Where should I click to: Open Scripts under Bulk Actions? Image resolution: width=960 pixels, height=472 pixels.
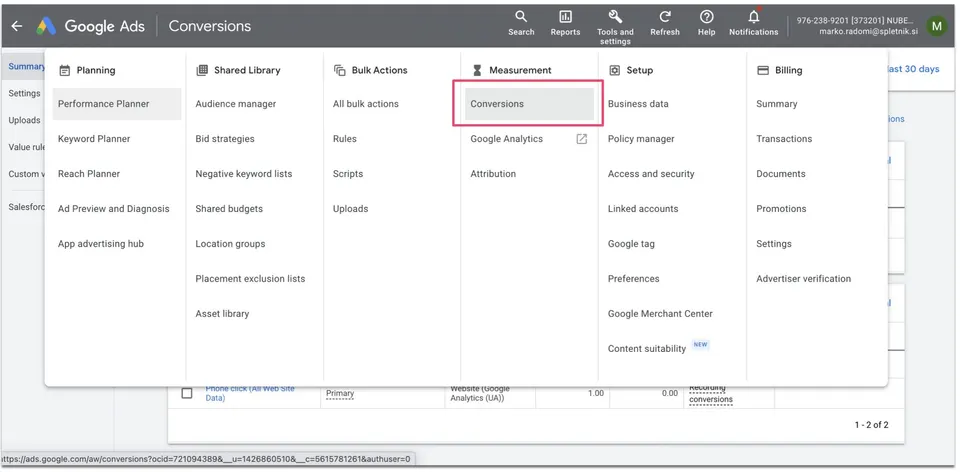point(348,174)
